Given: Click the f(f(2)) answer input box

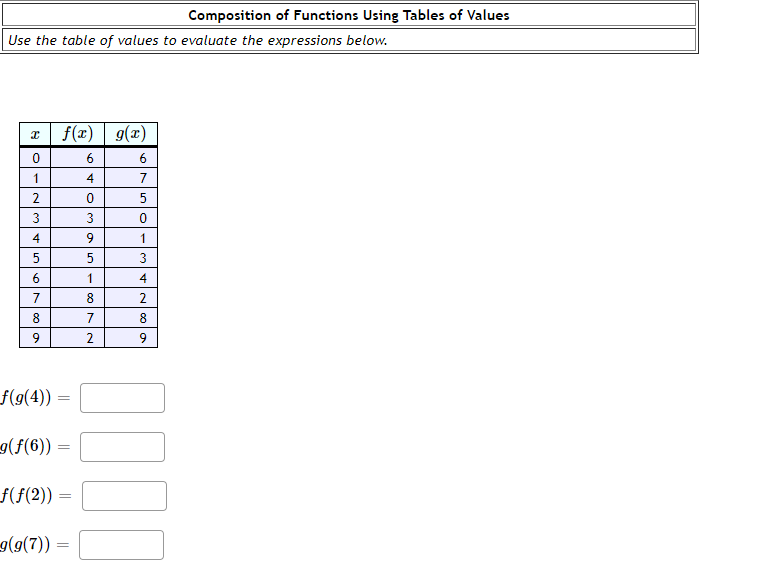Looking at the screenshot, I should tap(124, 496).
